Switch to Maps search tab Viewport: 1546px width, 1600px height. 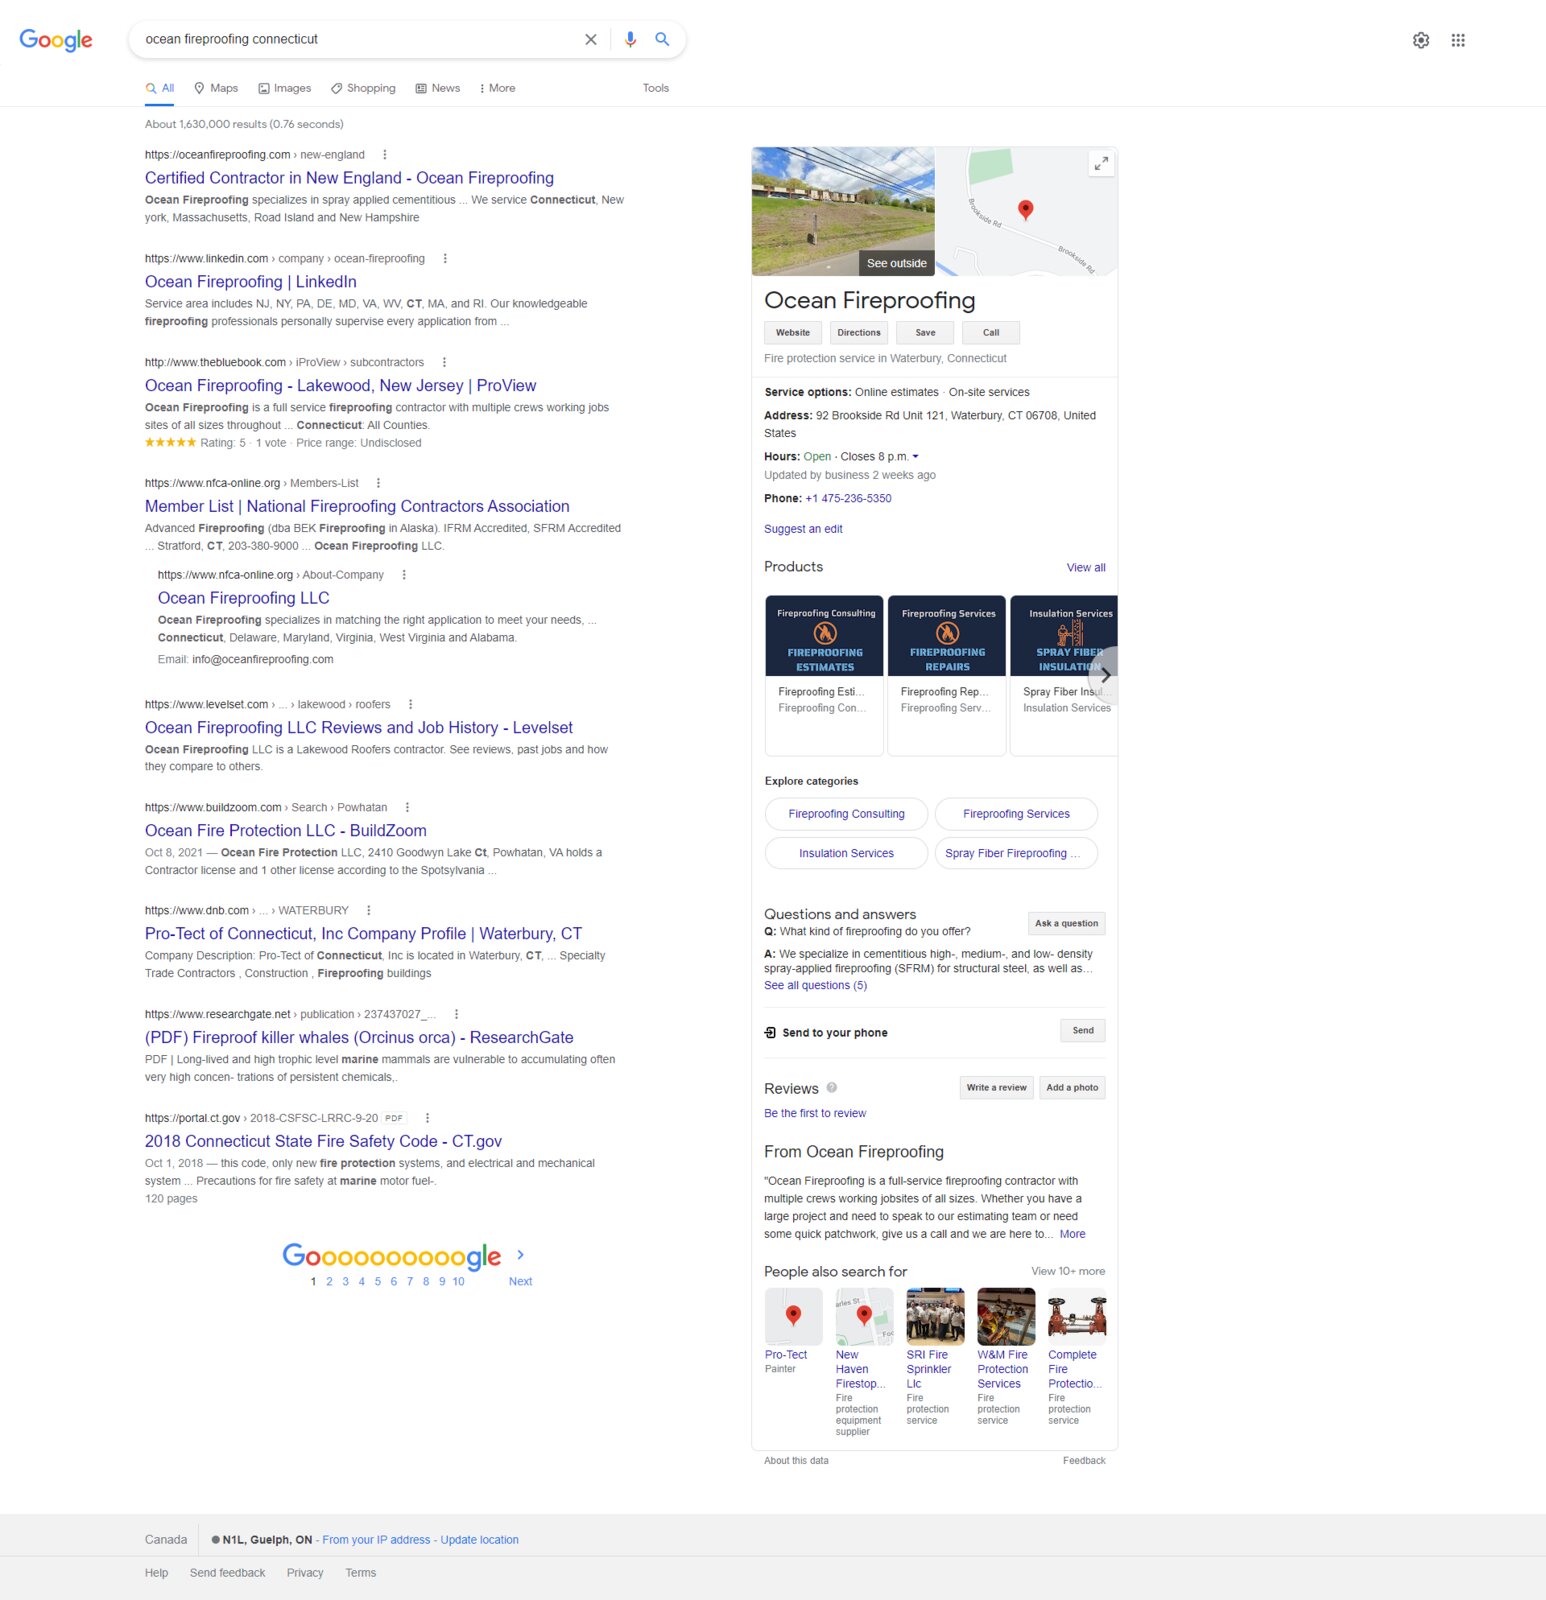(216, 88)
